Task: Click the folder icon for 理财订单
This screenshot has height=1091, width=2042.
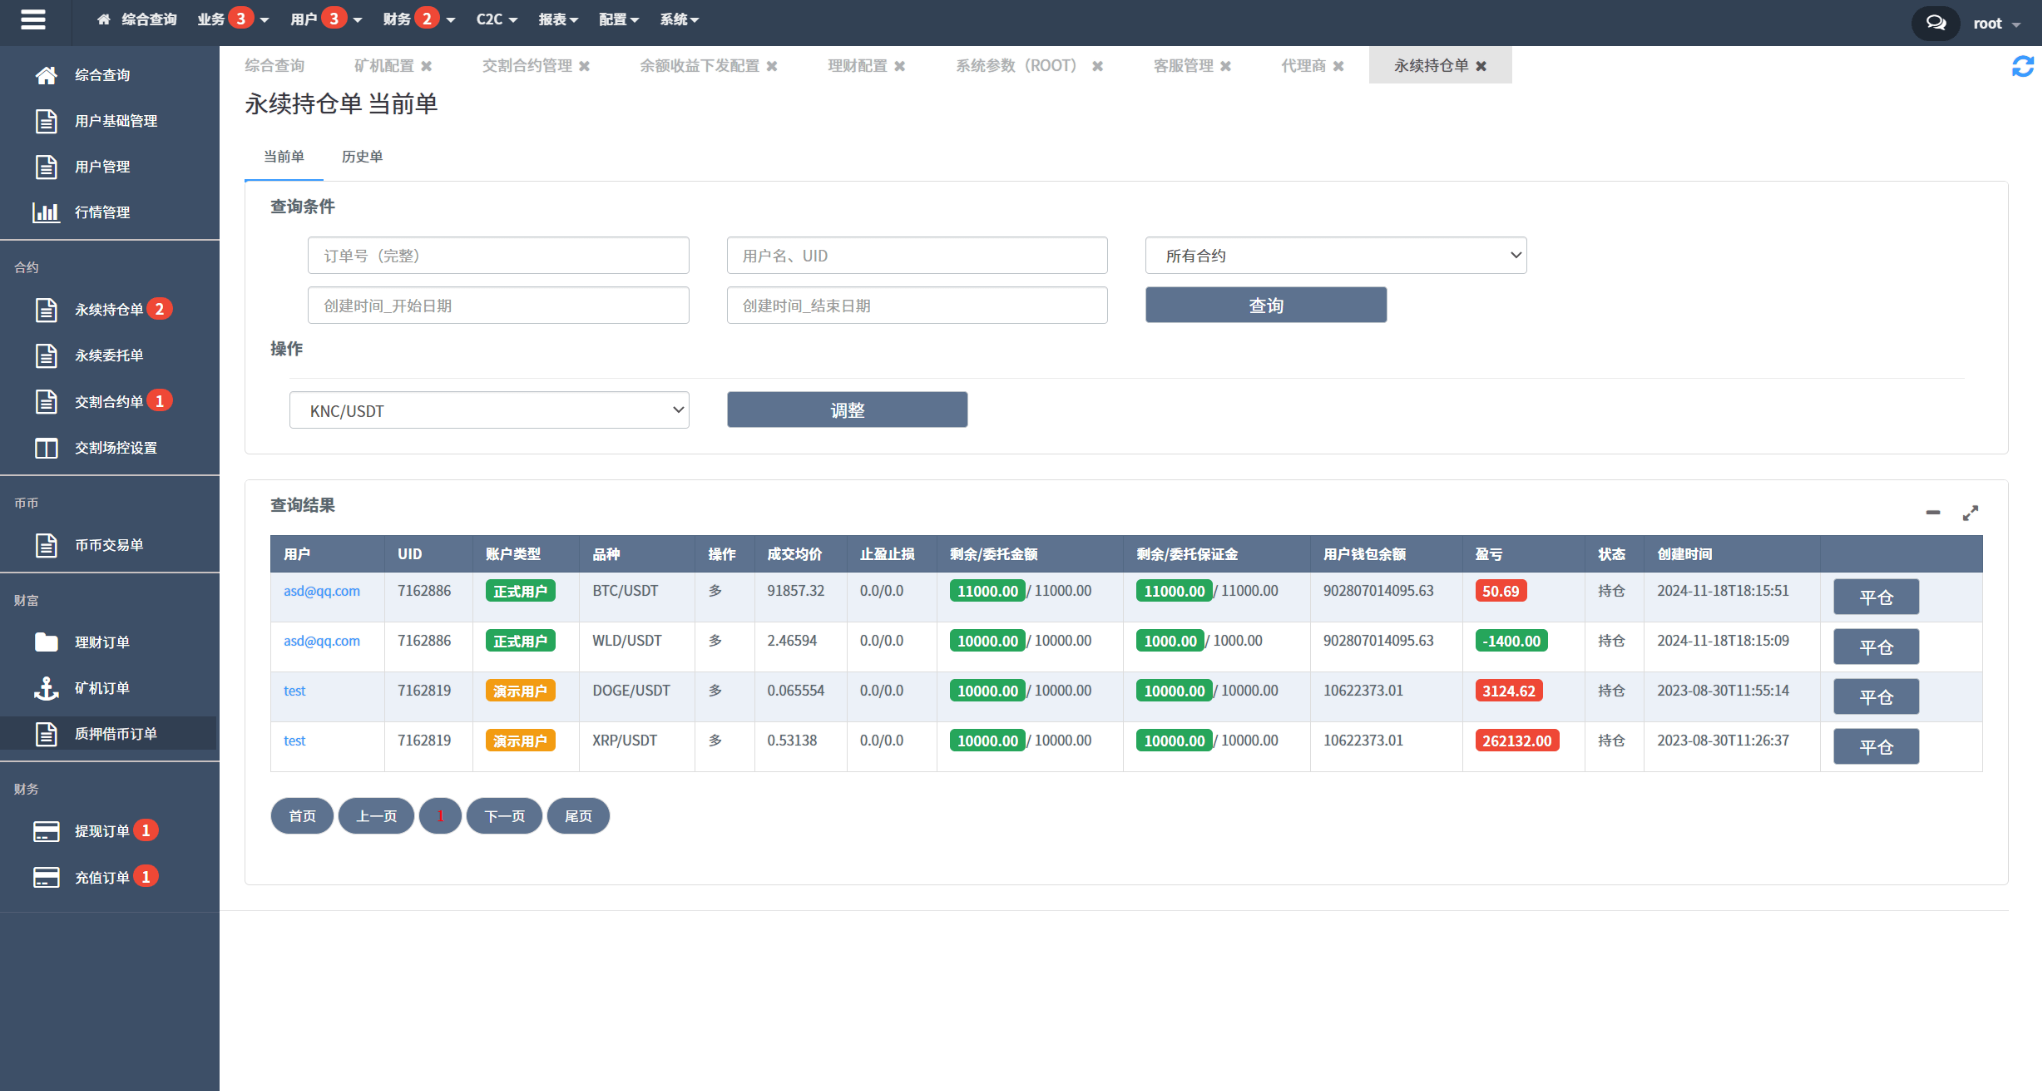Action: click(x=46, y=642)
